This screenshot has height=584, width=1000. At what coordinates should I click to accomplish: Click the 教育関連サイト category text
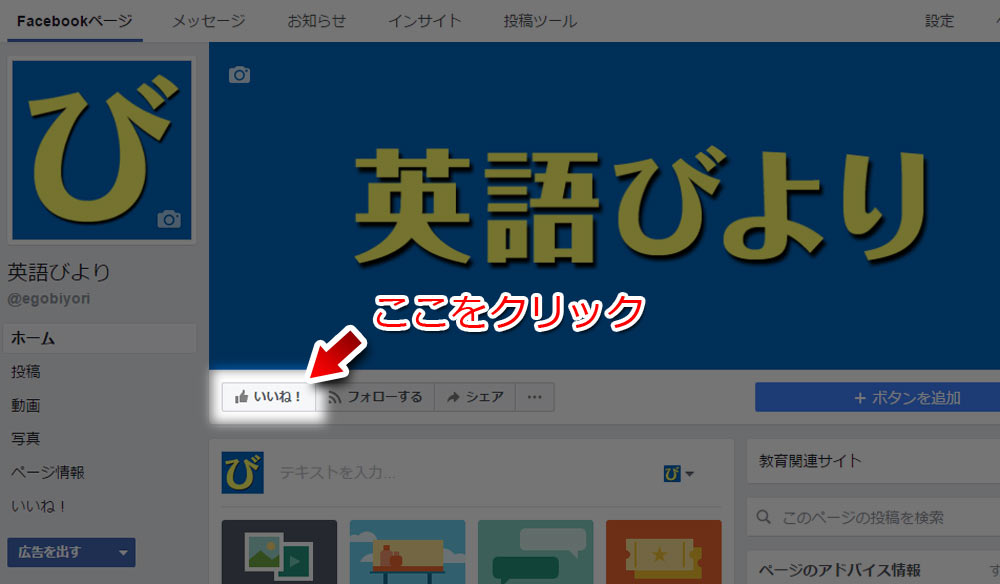pyautogui.click(x=810, y=461)
